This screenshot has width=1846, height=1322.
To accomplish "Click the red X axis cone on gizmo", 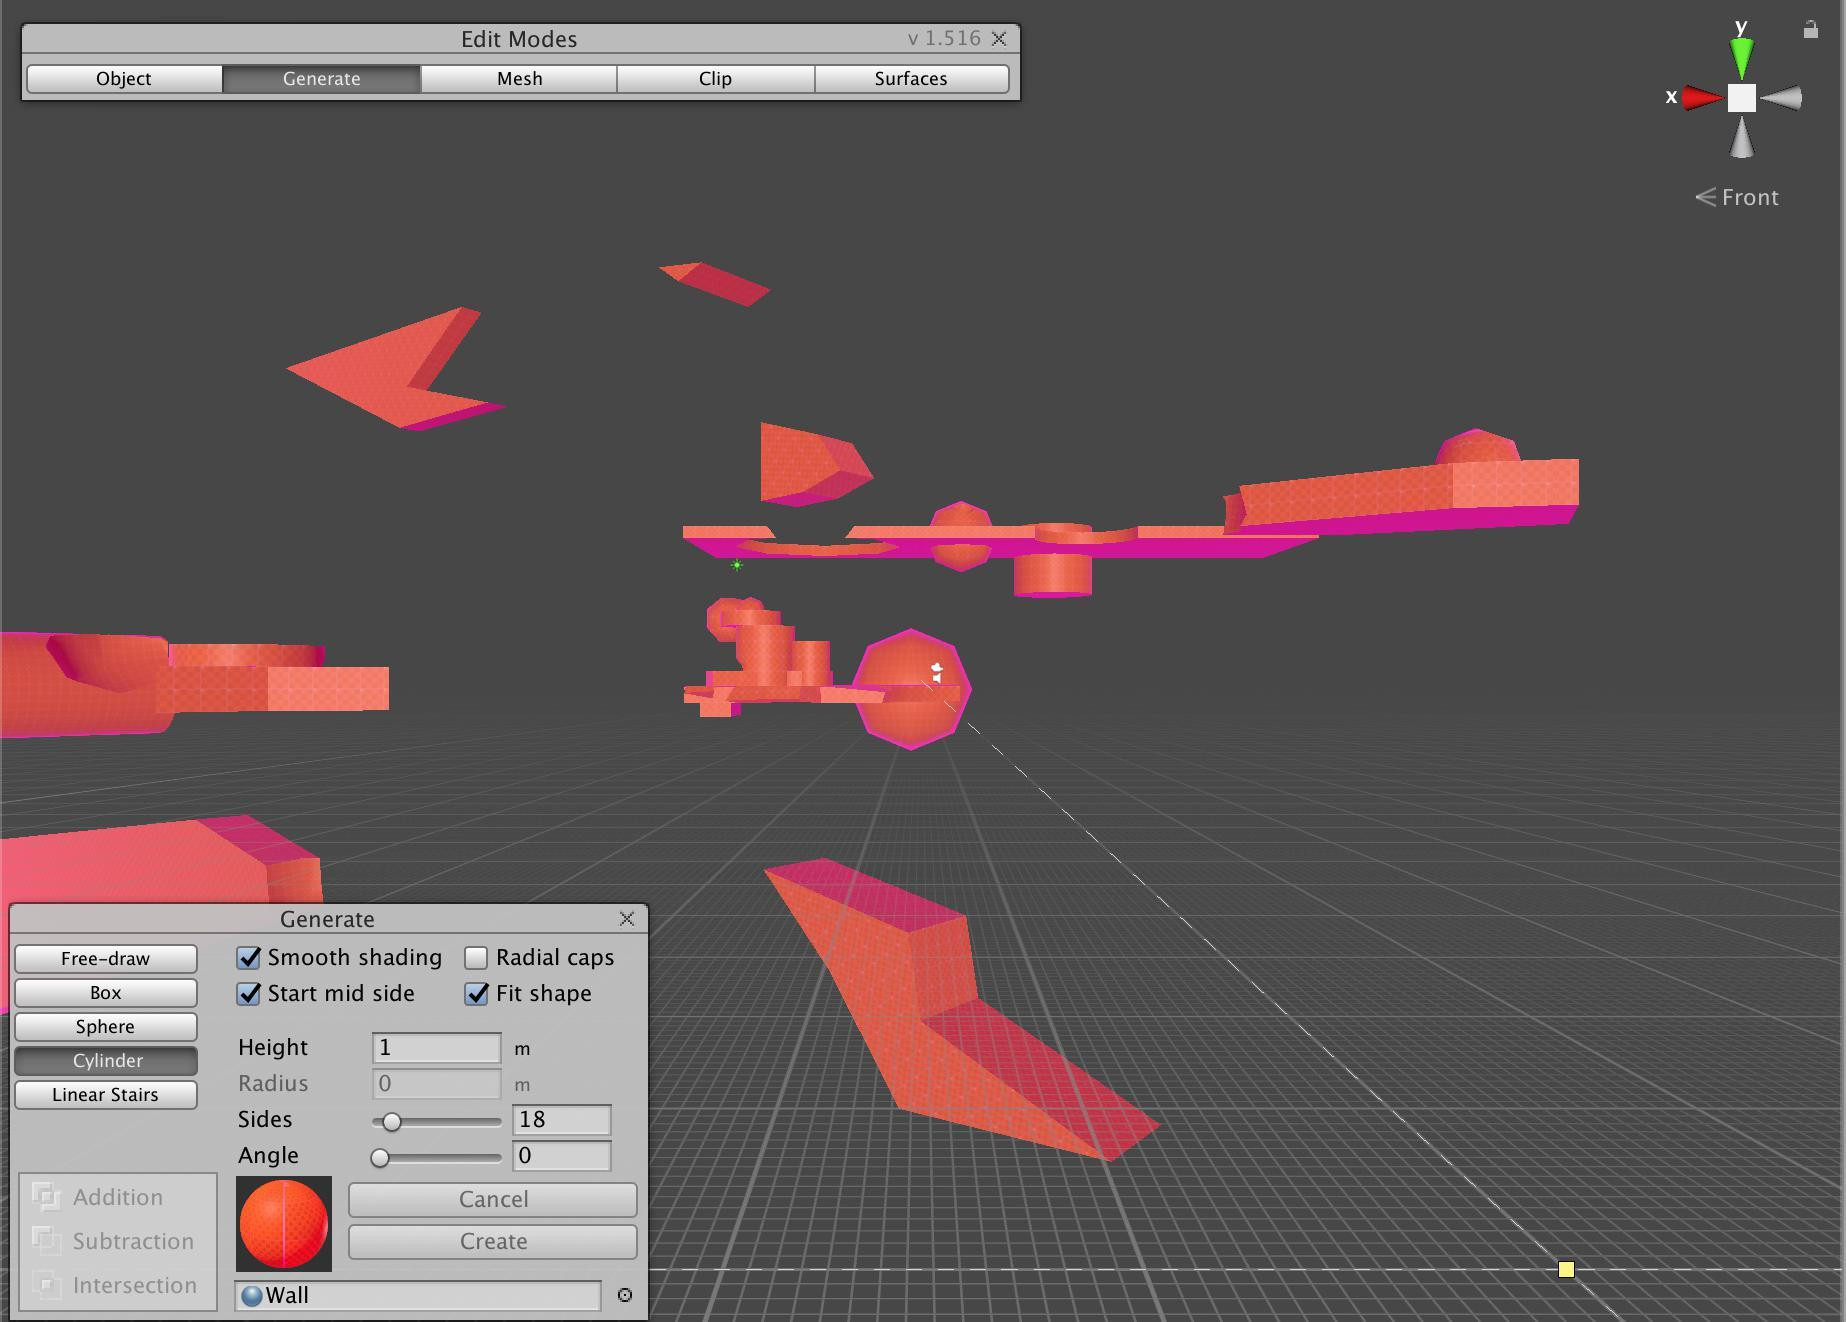I will (1701, 98).
